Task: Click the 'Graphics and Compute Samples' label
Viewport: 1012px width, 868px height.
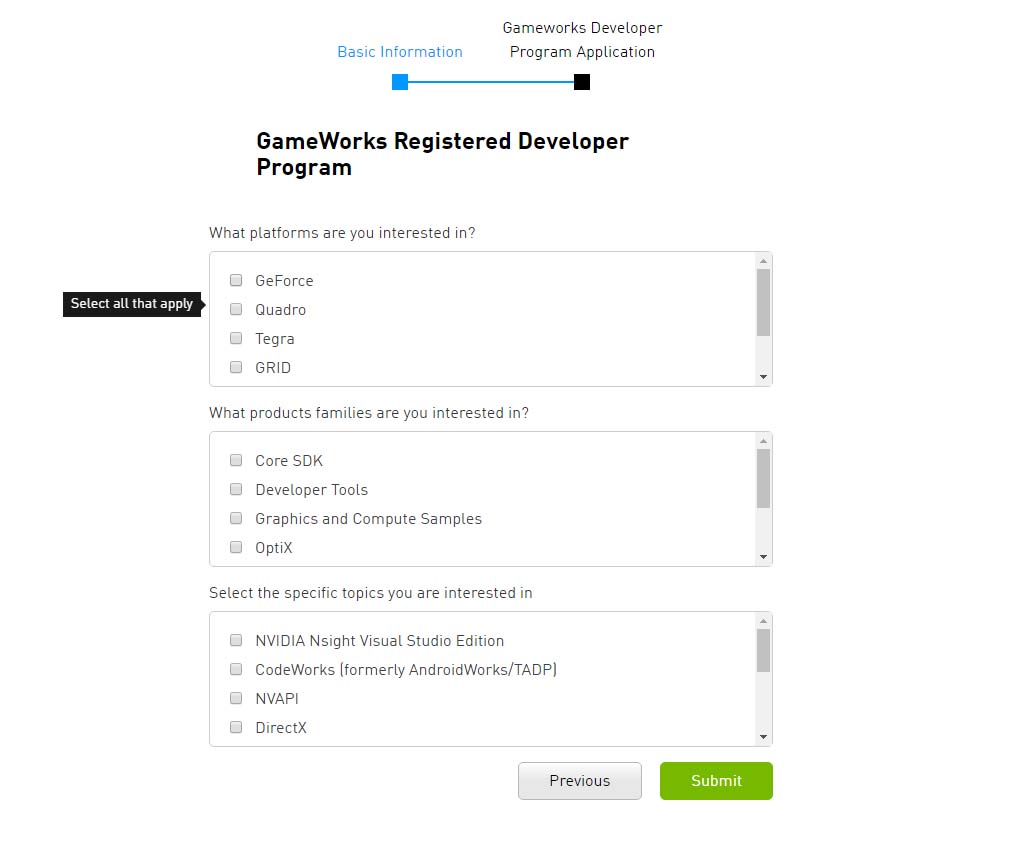Action: point(369,519)
